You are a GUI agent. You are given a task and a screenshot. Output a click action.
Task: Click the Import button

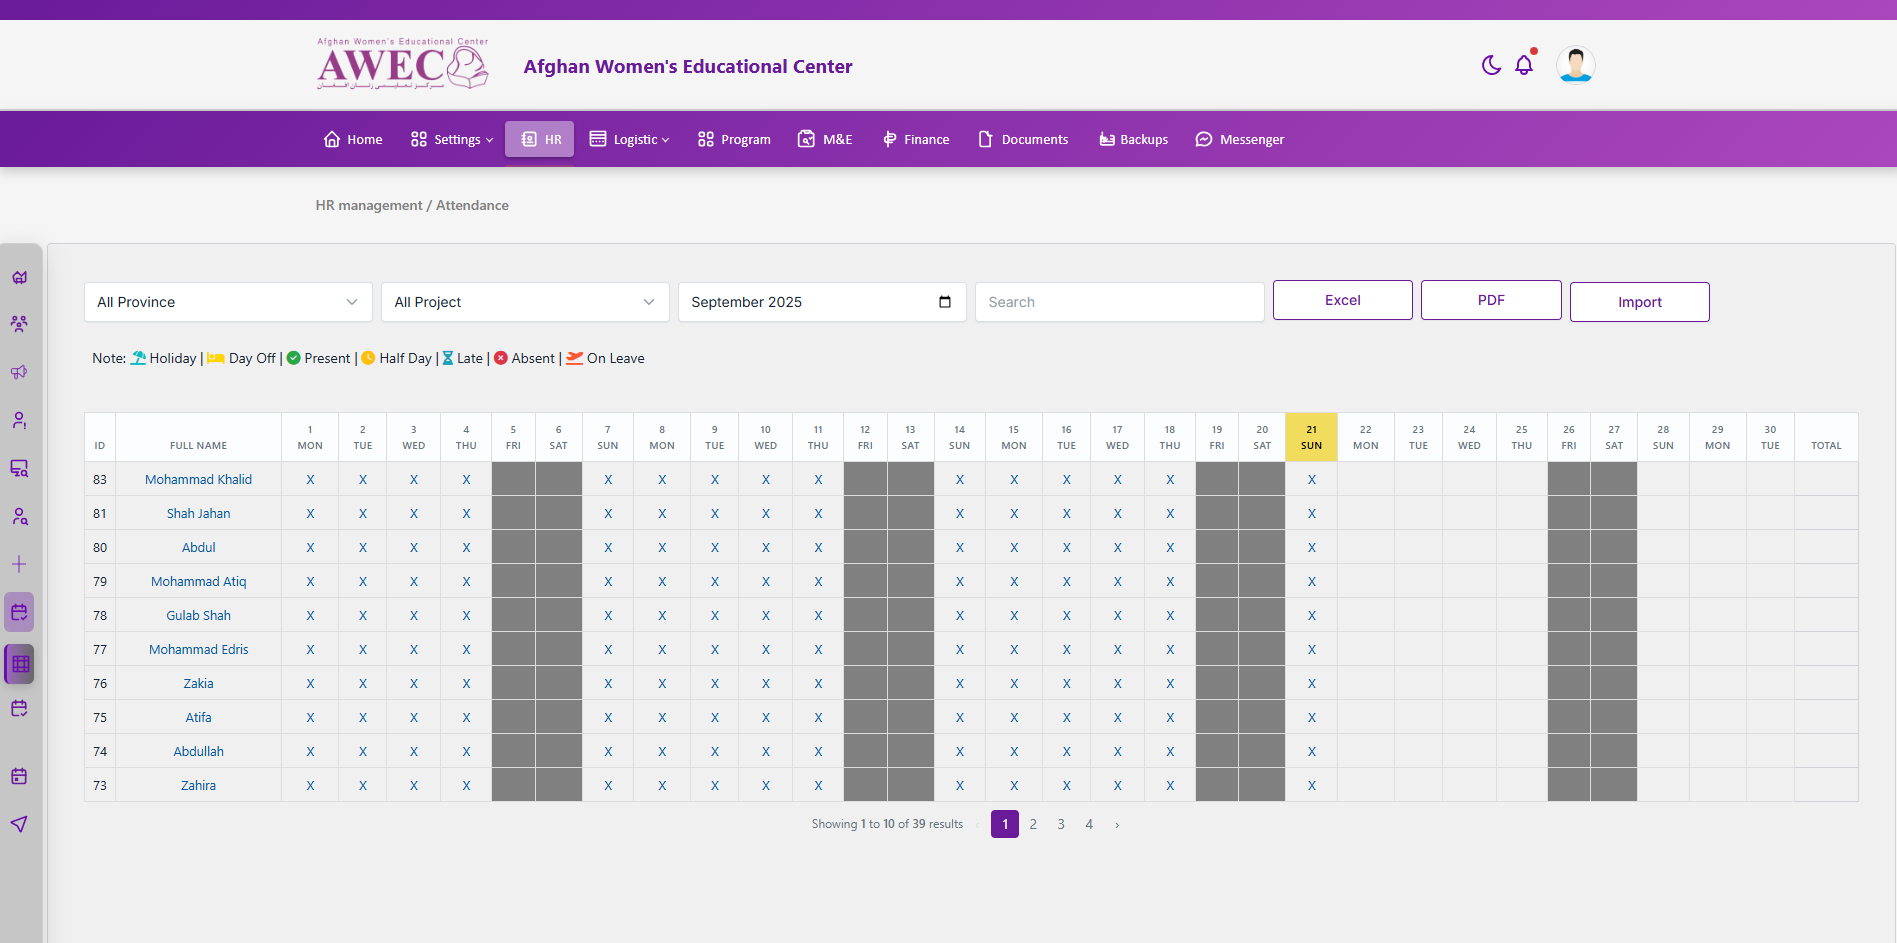point(1639,301)
